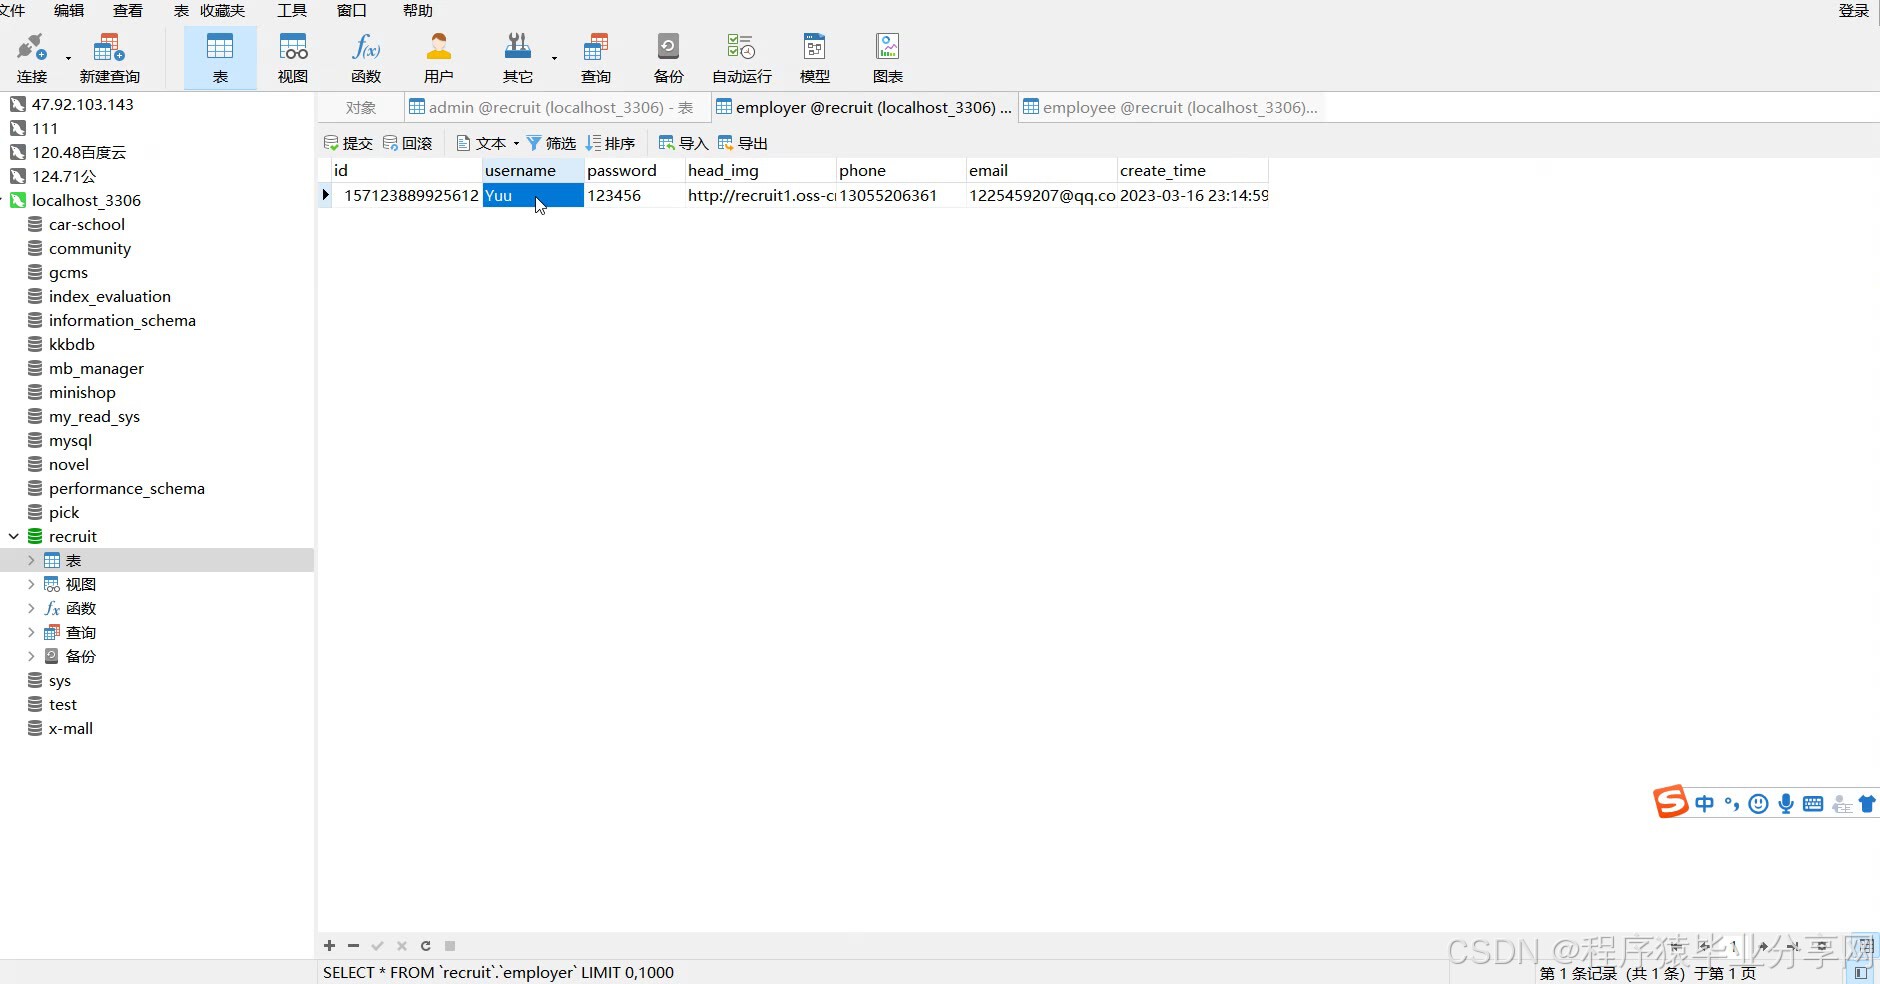Click the create_time column header
Image resolution: width=1880 pixels, height=984 pixels.
(x=1192, y=170)
